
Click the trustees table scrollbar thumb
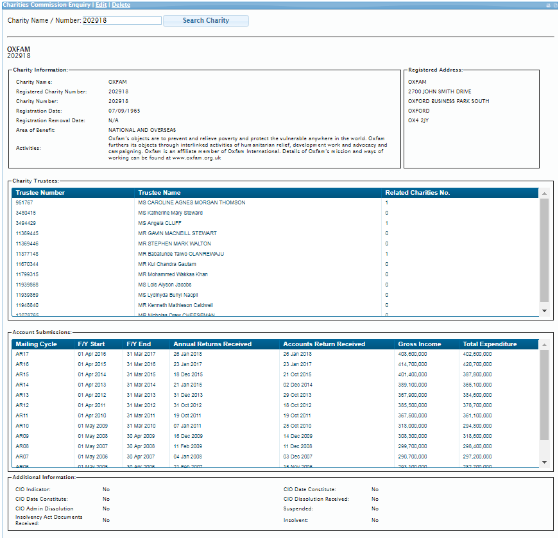click(x=544, y=250)
